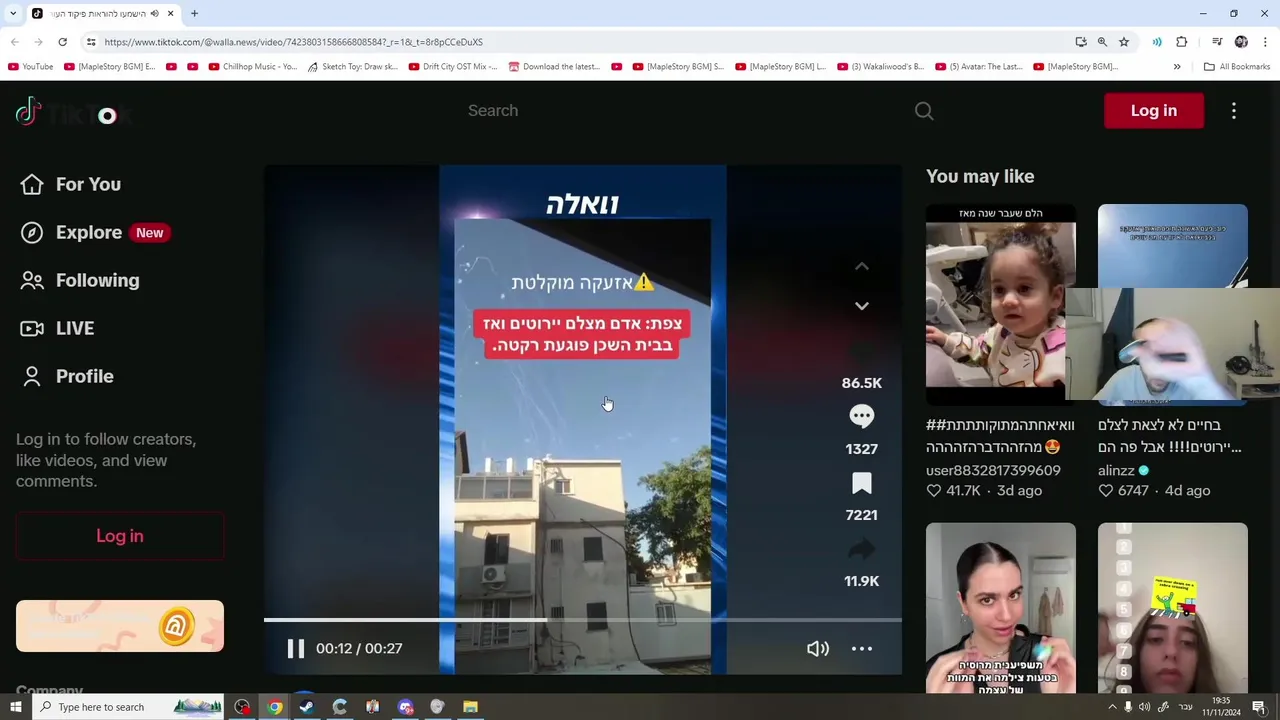Open the LIVE section
The image size is (1280, 720).
(x=57, y=328)
